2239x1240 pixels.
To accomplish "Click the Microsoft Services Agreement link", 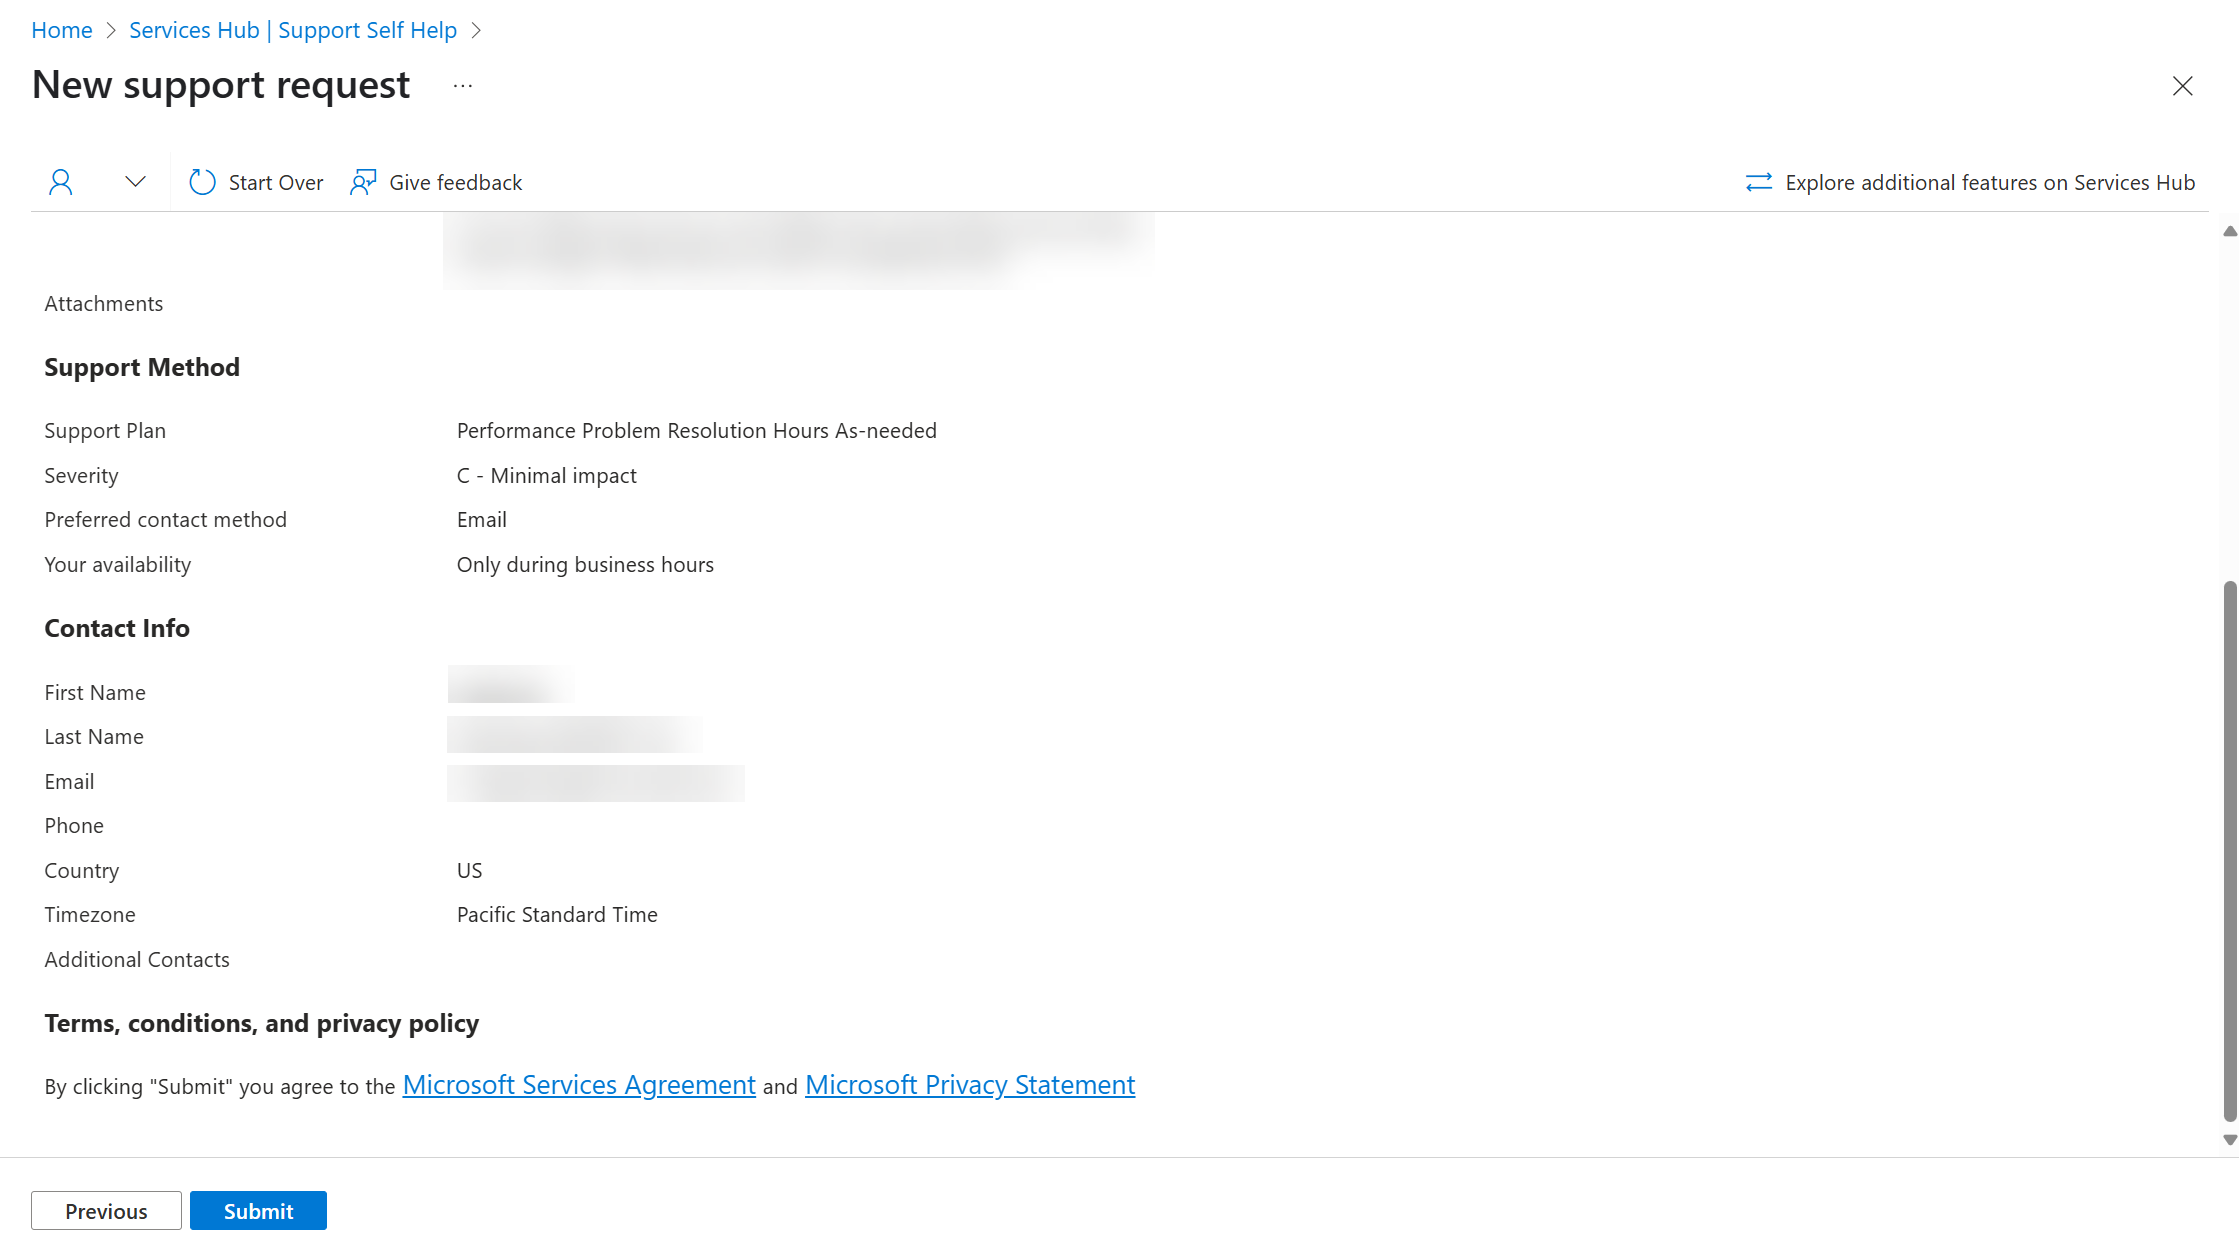I will [577, 1084].
